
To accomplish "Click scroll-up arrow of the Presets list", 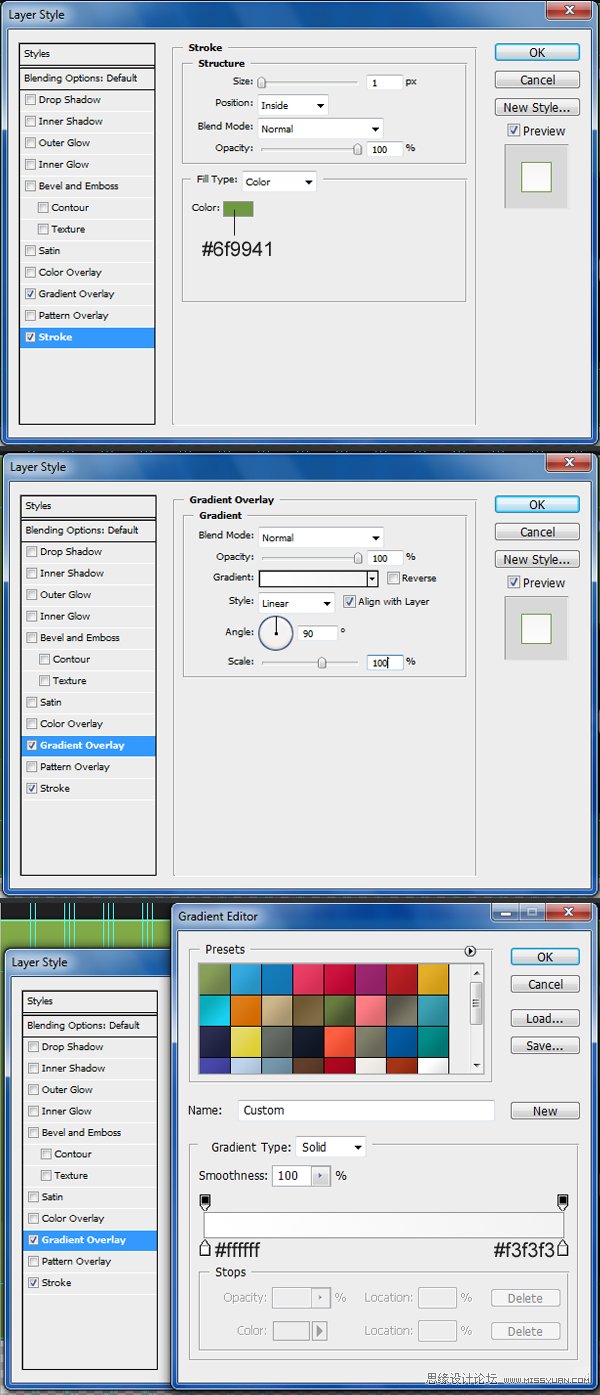I will [476, 972].
